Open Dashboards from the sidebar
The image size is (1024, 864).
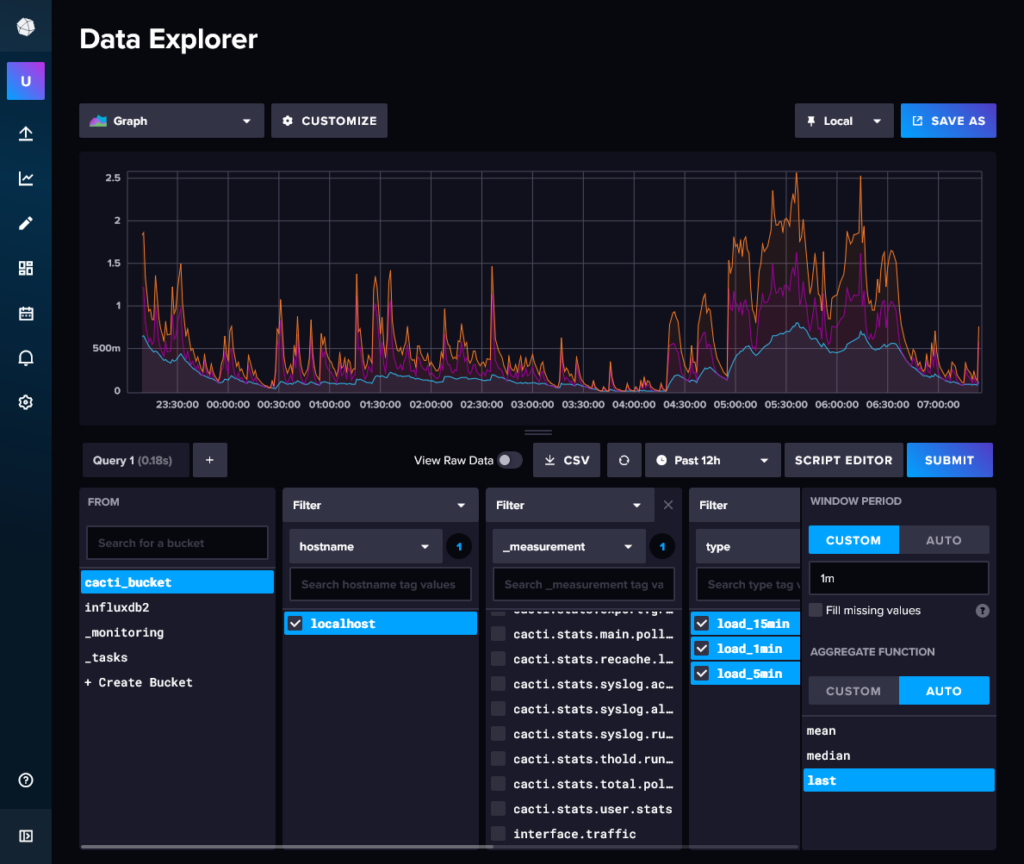tap(25, 268)
